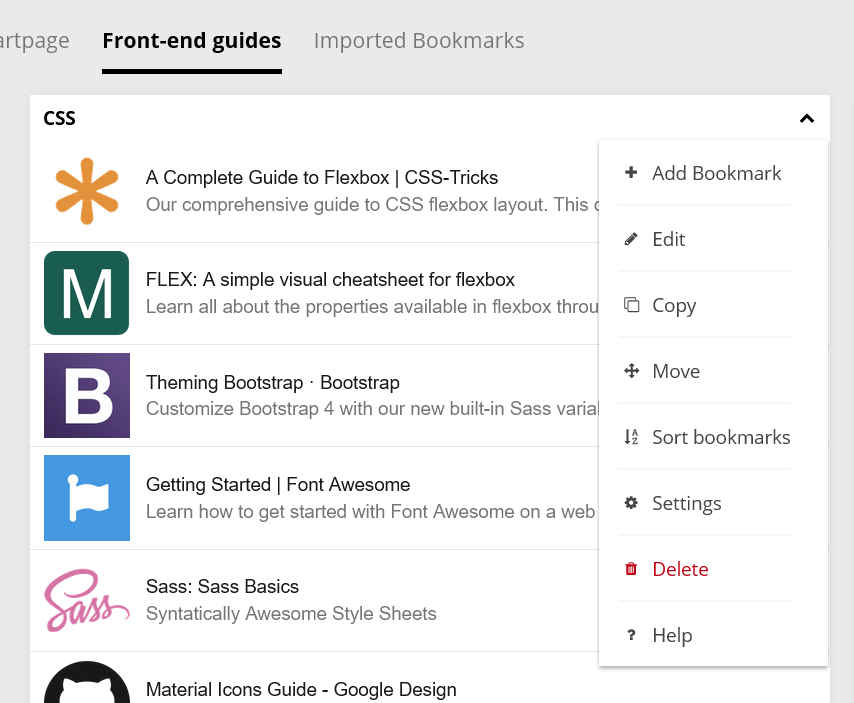Click the copy icon in menu
854x703 pixels.
pyautogui.click(x=631, y=305)
